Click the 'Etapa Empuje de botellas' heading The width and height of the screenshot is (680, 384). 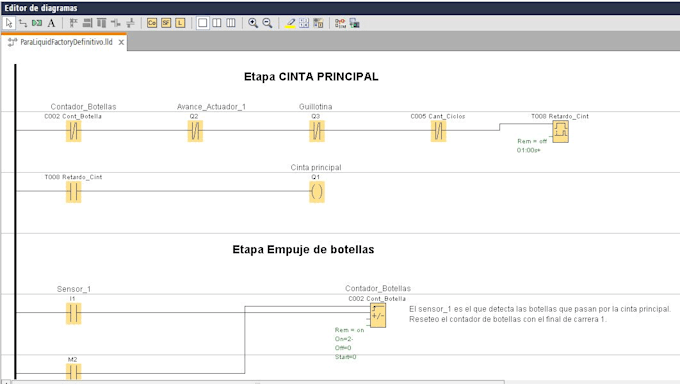pos(303,249)
